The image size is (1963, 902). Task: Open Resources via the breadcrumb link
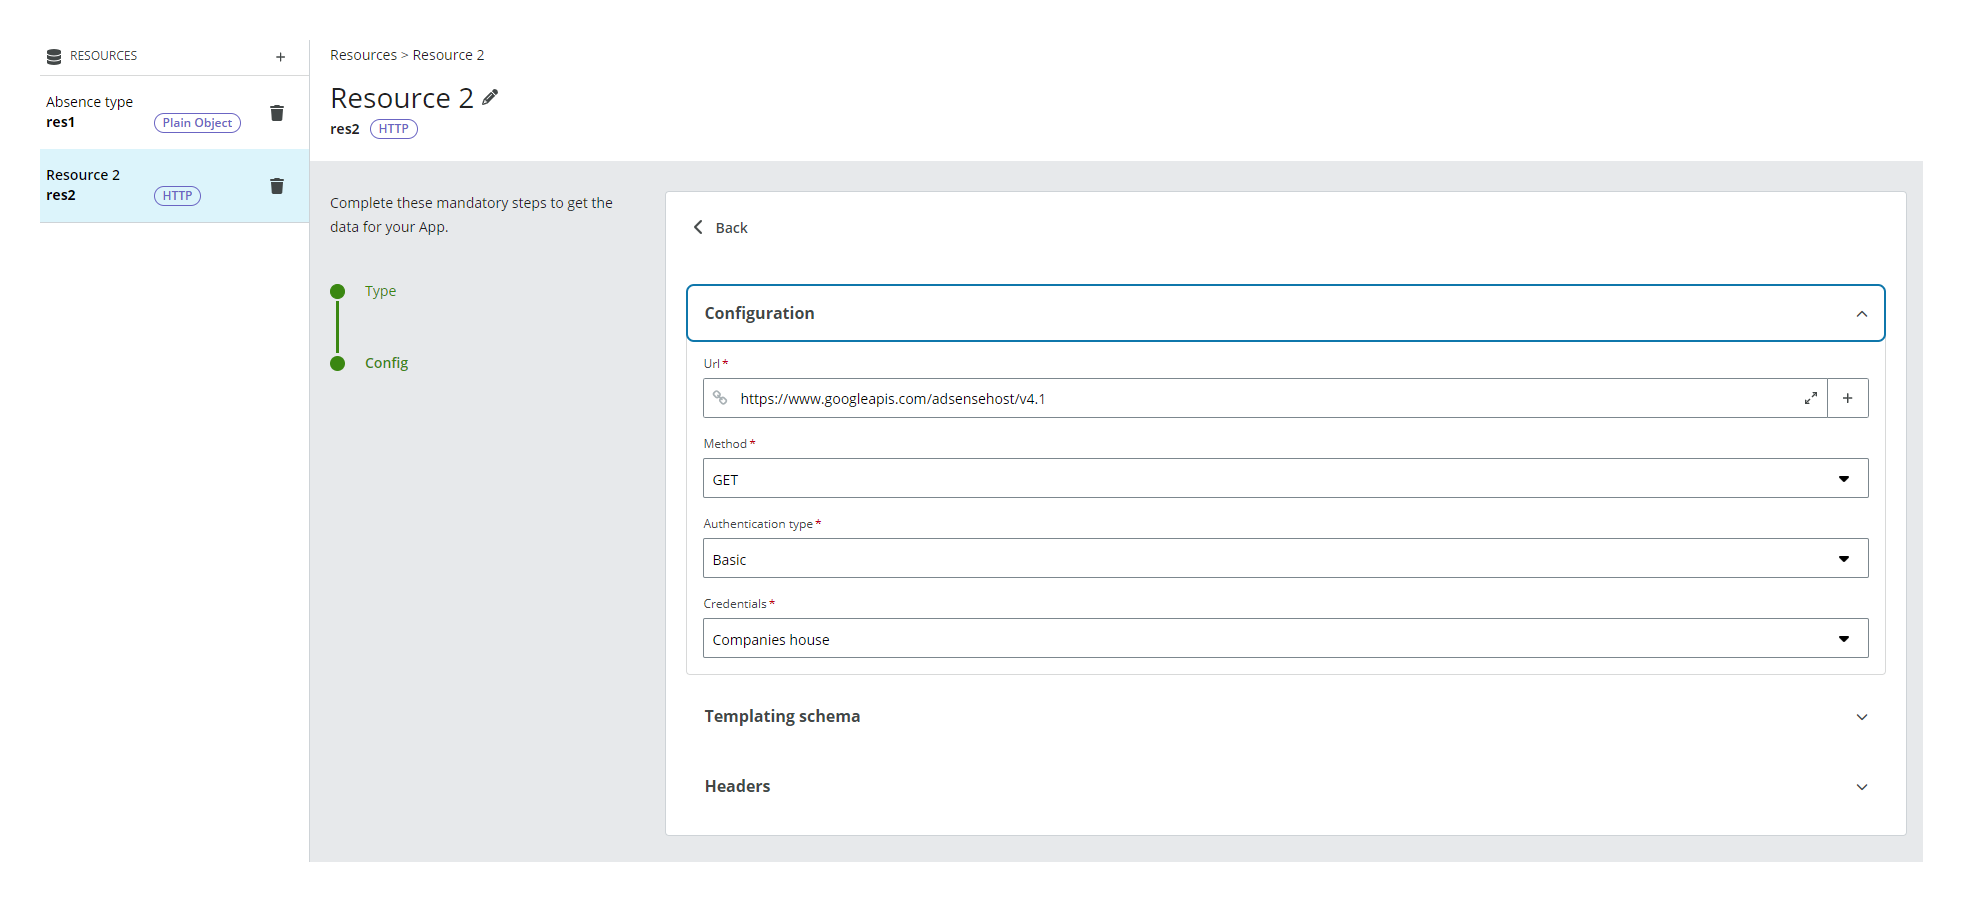click(363, 54)
